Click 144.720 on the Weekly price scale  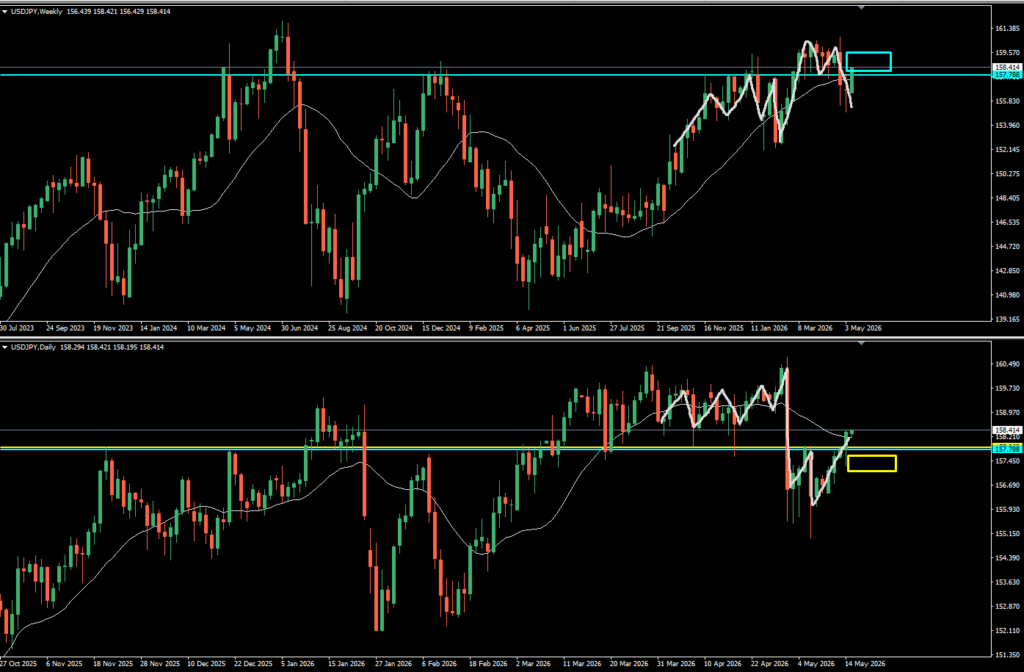tap(1008, 246)
